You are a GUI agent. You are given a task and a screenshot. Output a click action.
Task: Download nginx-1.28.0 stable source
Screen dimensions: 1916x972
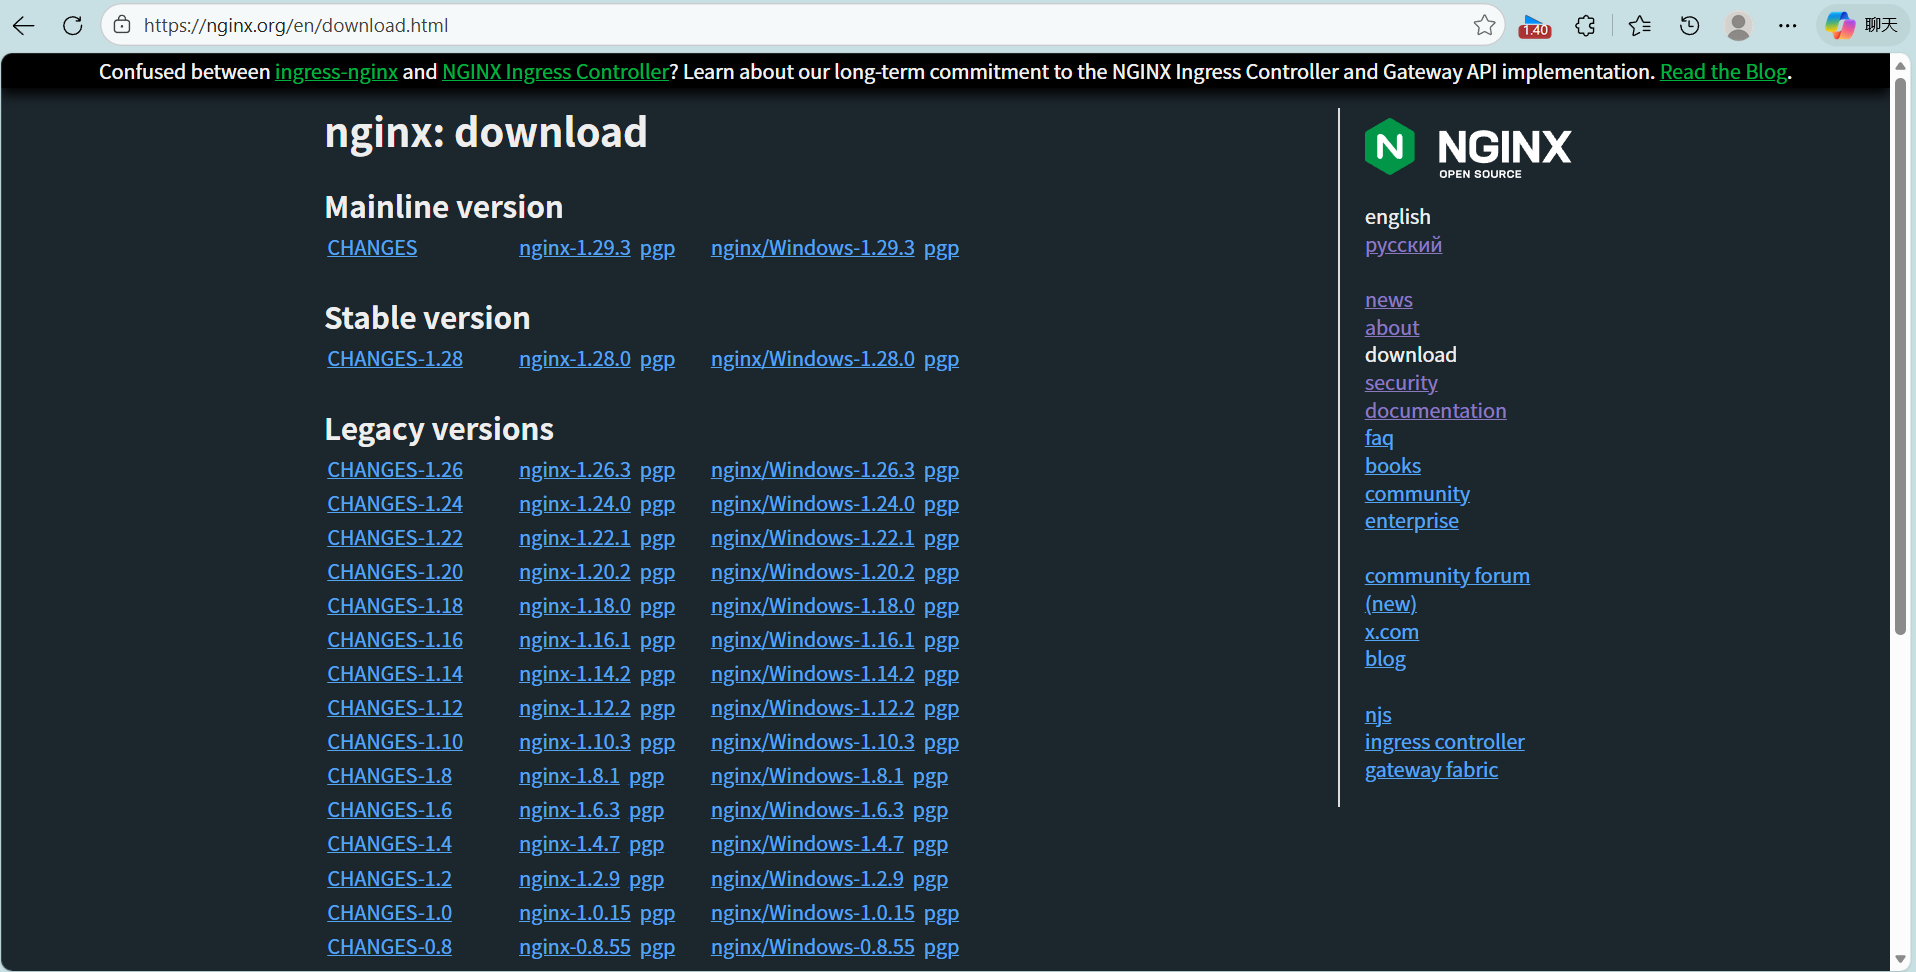(x=574, y=359)
